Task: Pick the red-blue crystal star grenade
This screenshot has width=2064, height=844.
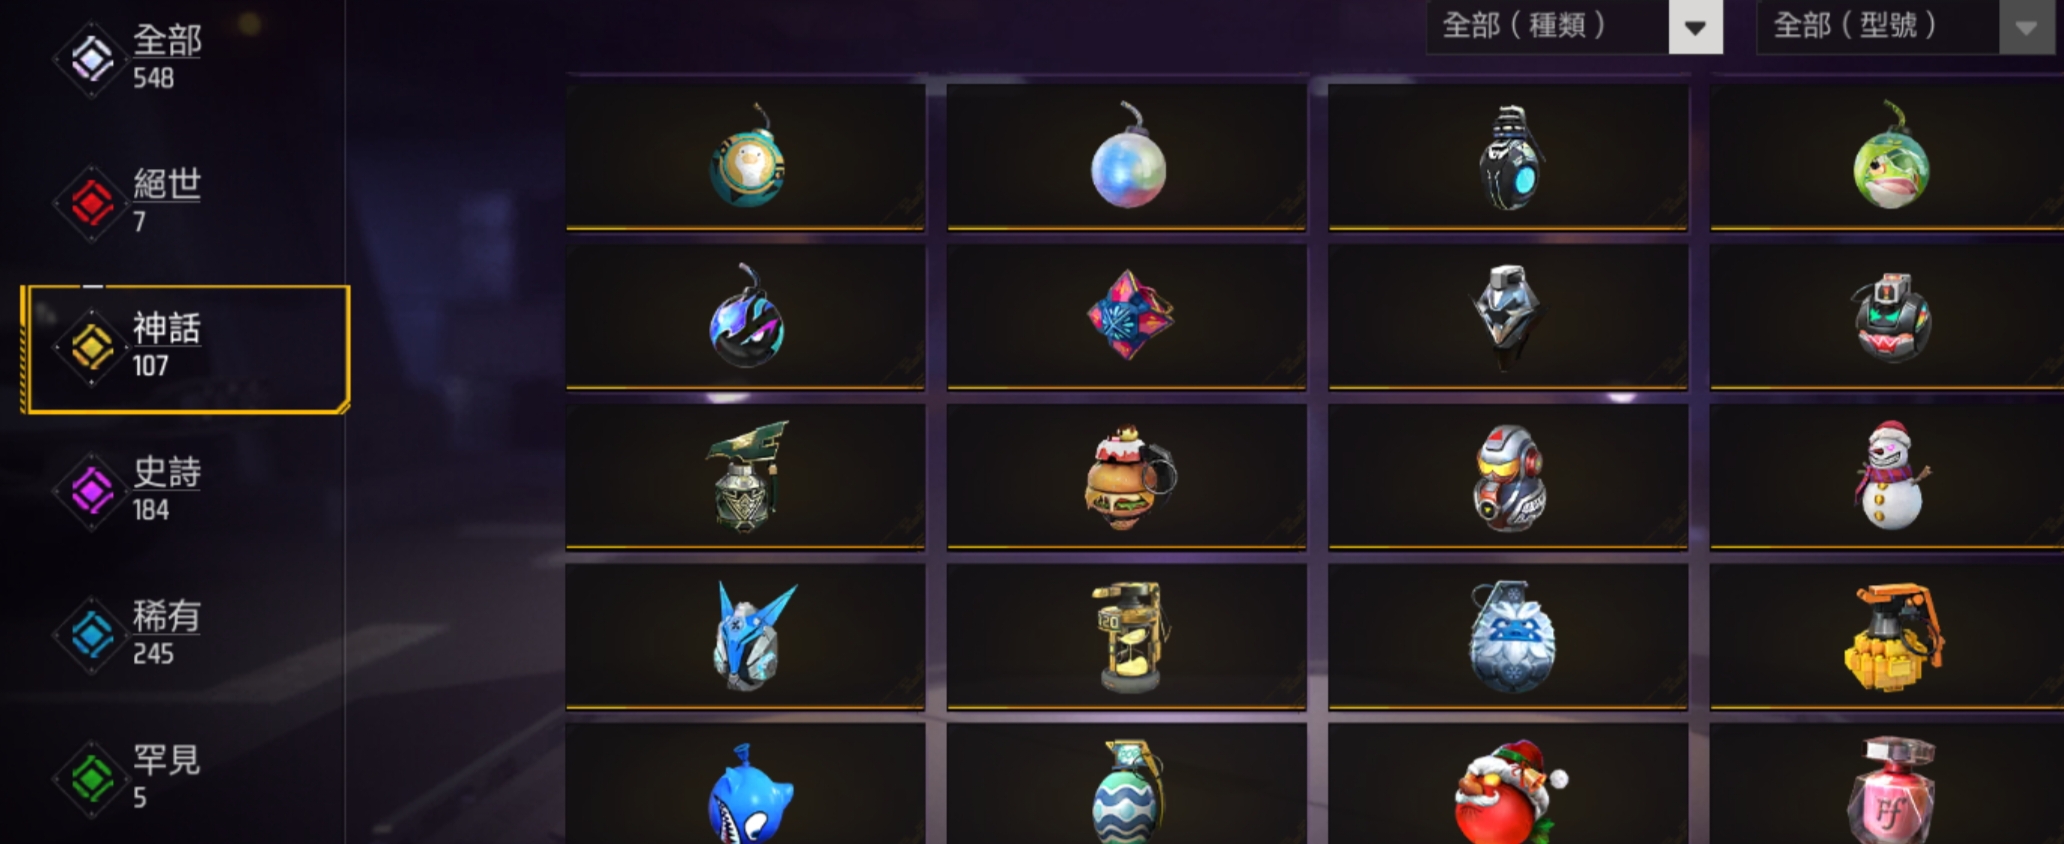Action: (x=1127, y=316)
